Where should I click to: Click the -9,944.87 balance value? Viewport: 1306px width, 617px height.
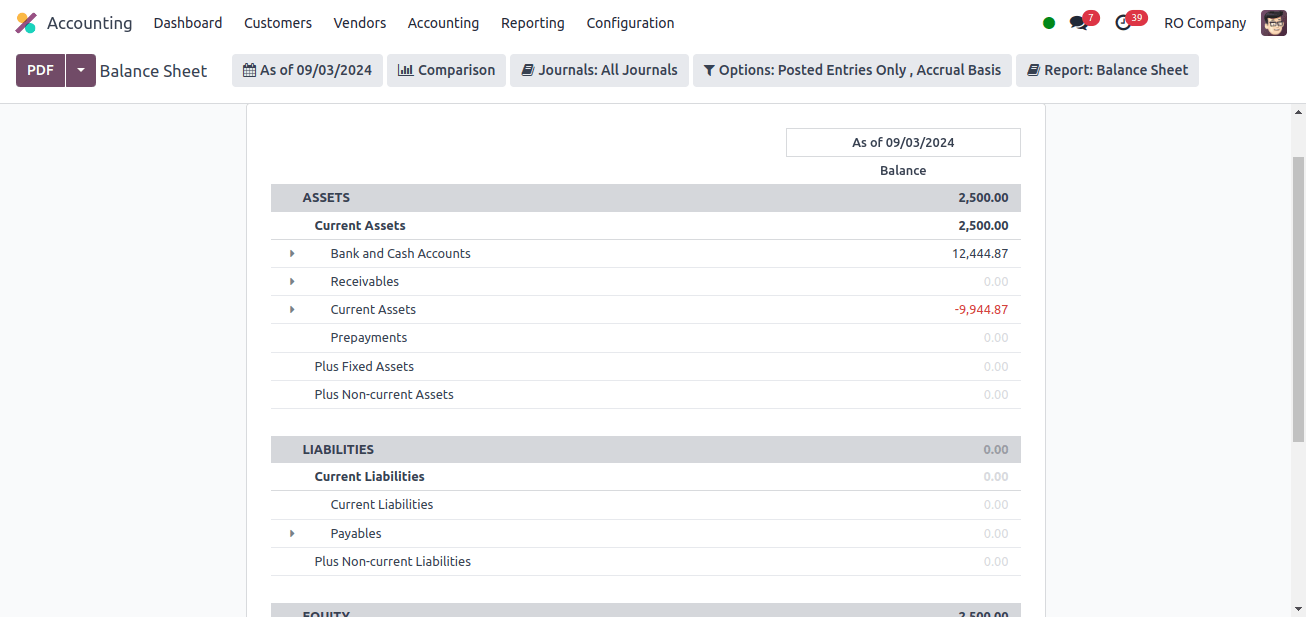[x=981, y=310]
